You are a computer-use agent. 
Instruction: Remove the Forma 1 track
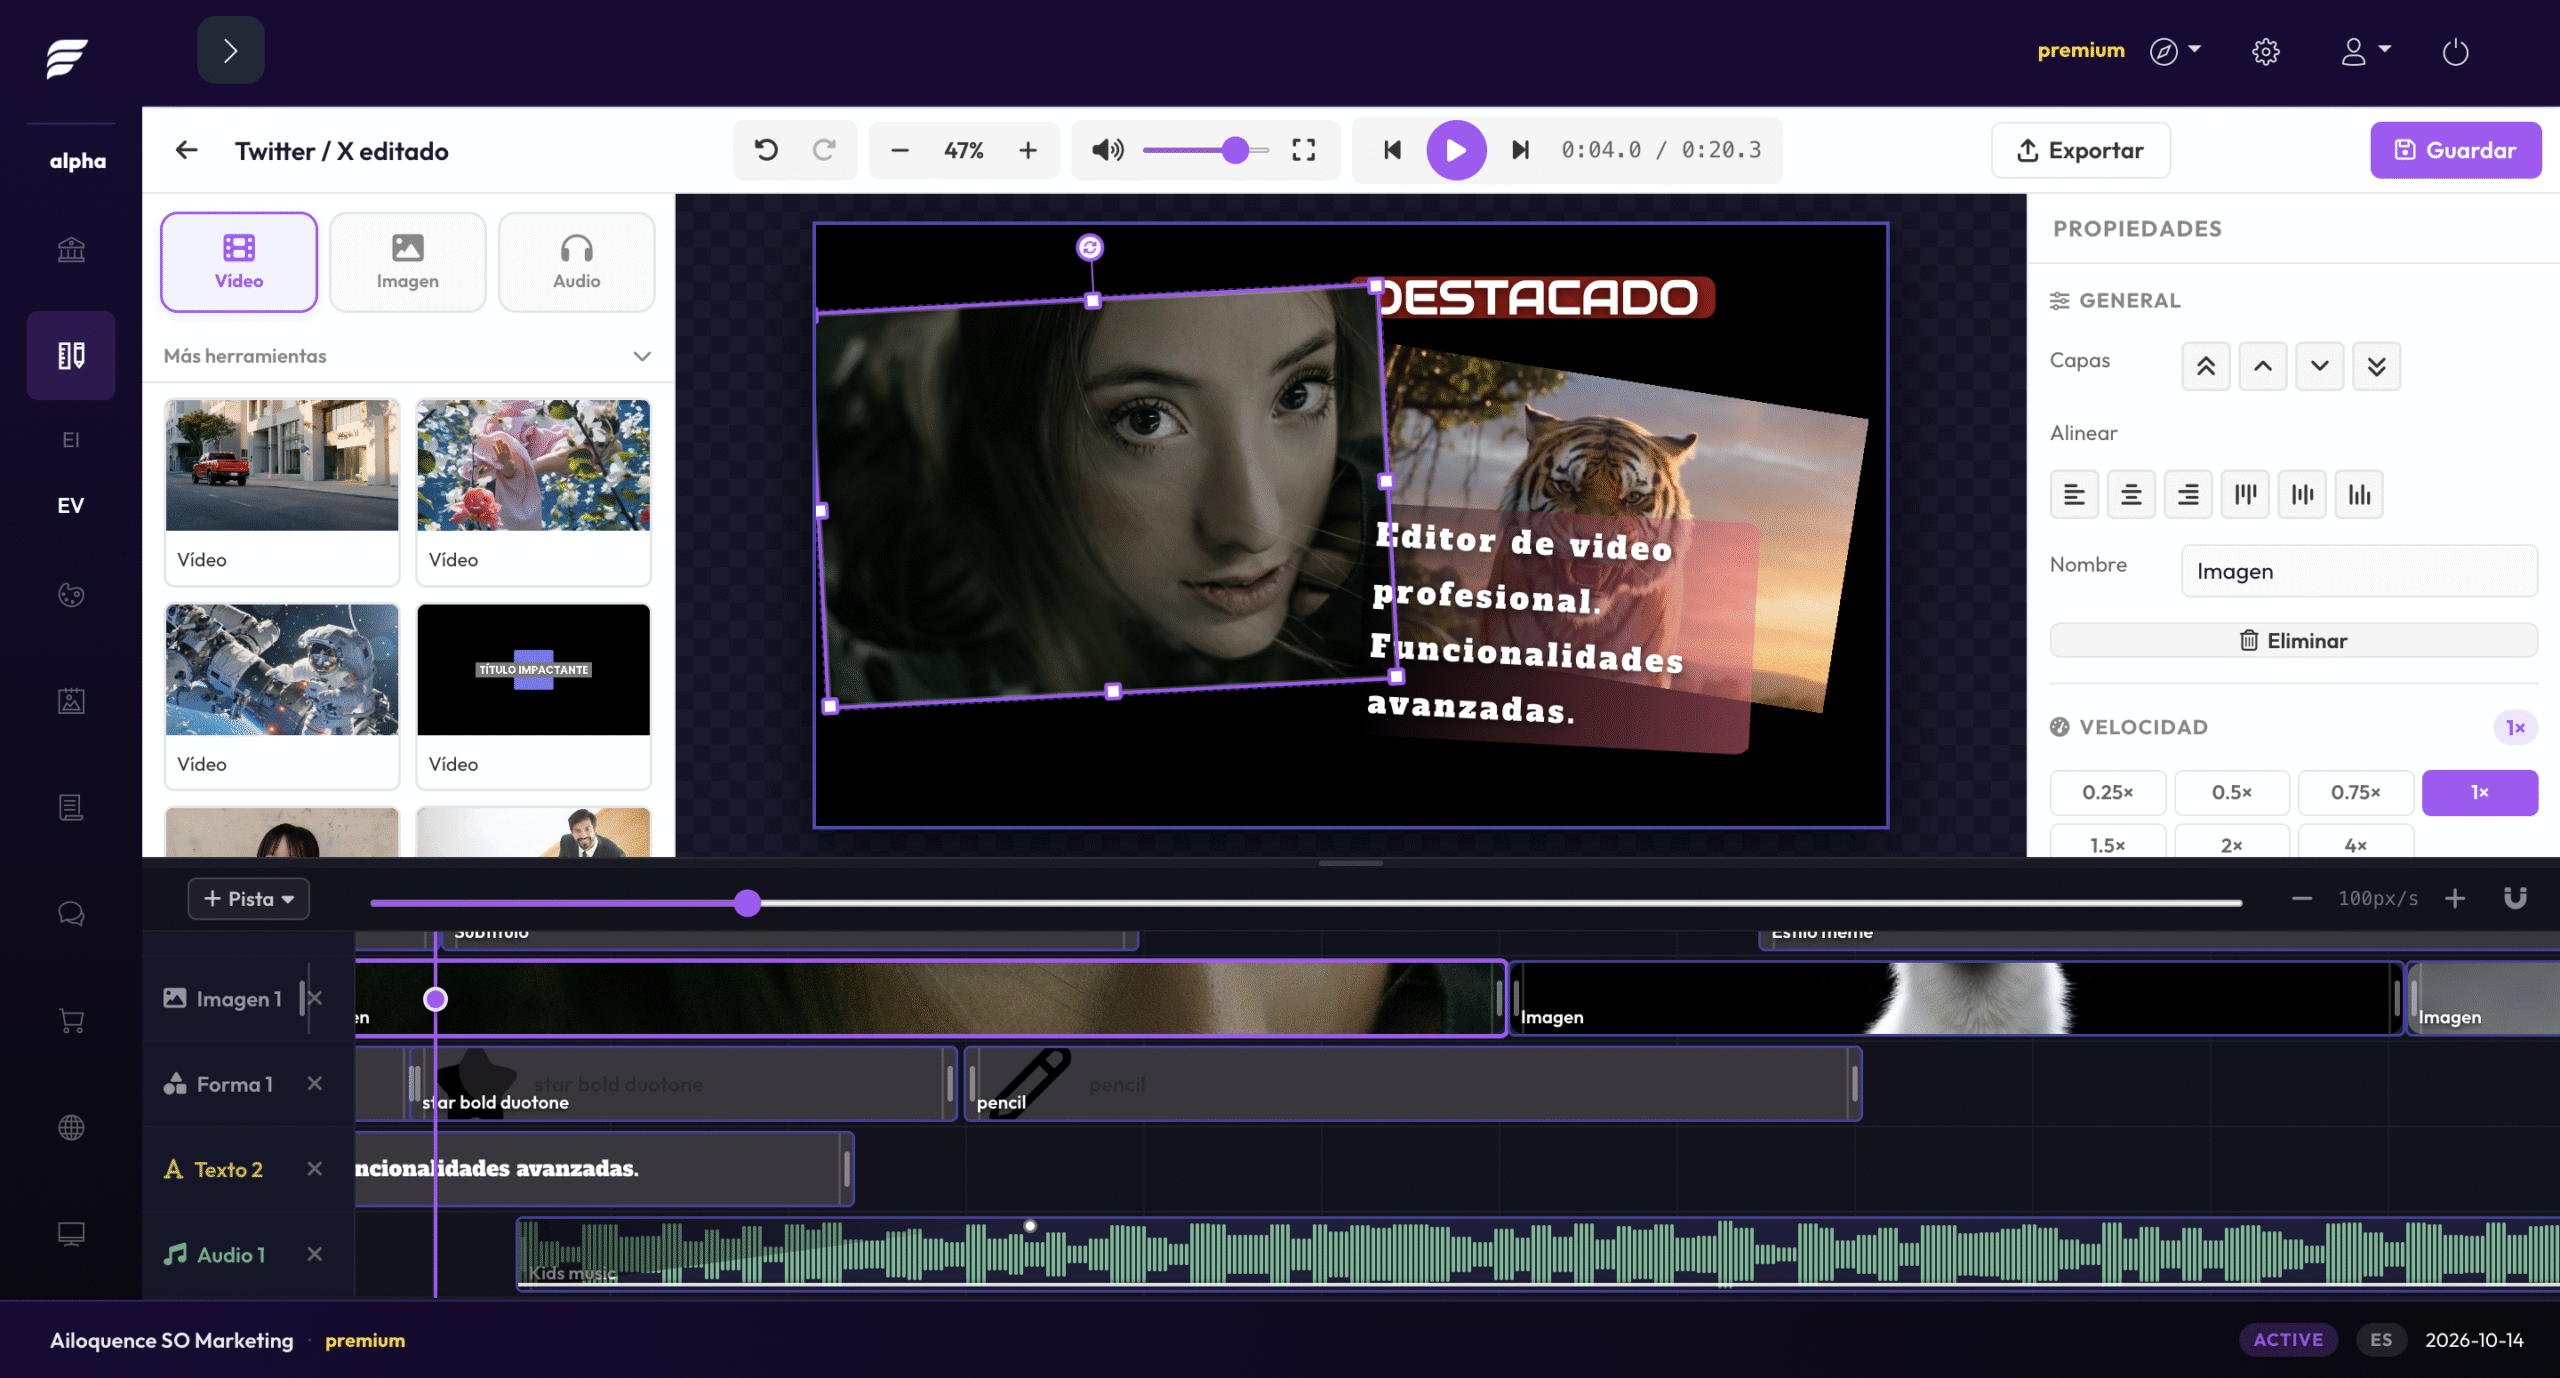(314, 1083)
